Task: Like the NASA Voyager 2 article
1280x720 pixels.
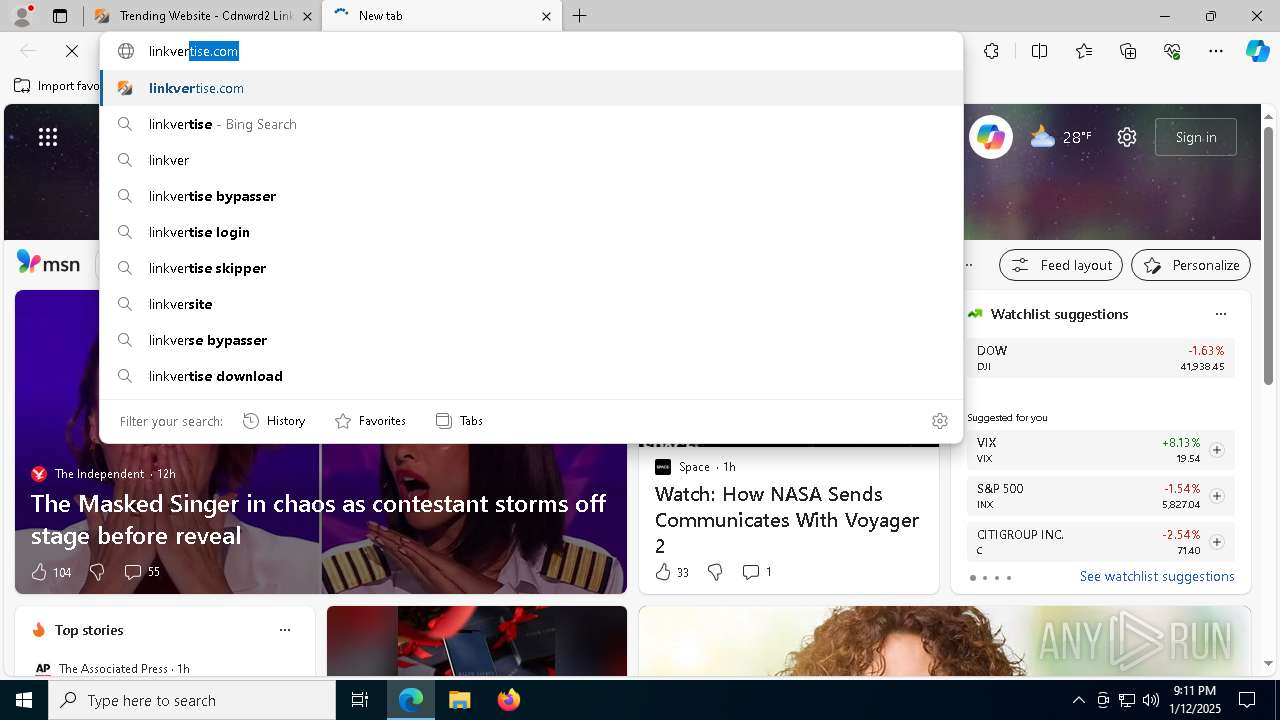Action: tap(672, 572)
